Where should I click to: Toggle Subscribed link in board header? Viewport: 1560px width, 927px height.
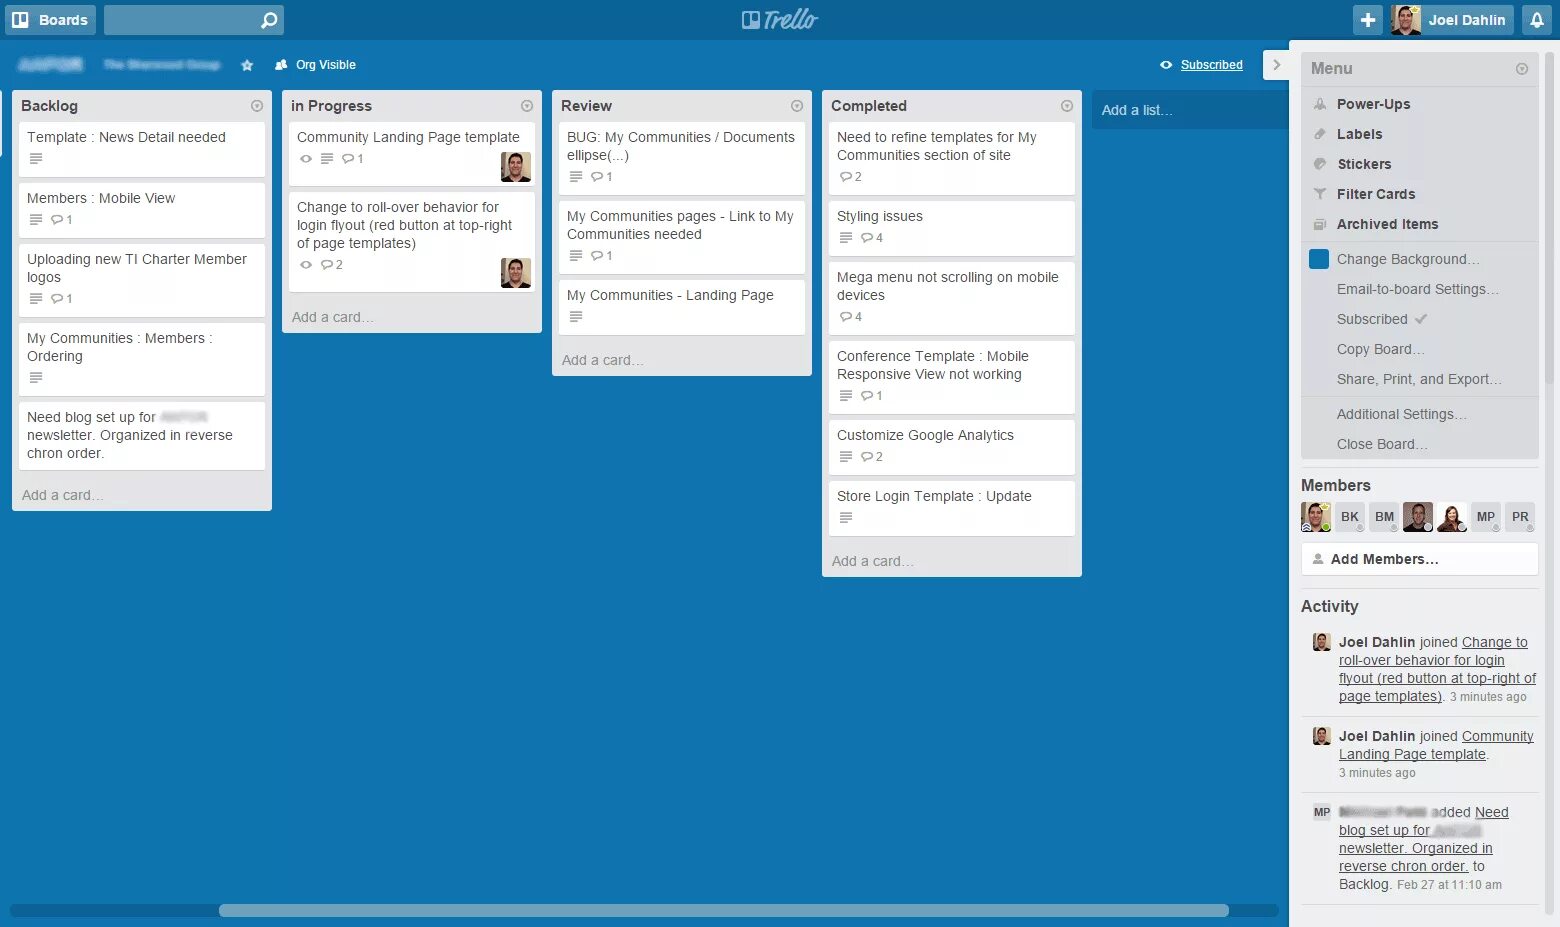[x=1211, y=65]
